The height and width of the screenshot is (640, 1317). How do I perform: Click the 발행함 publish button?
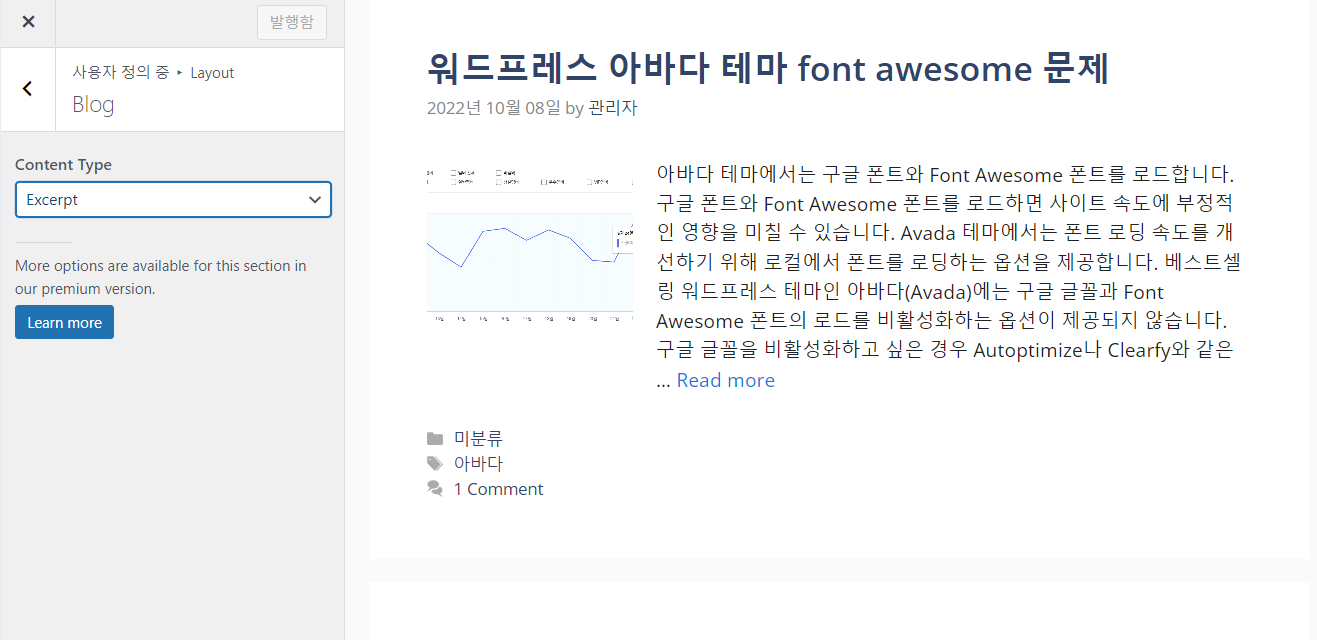click(x=291, y=22)
